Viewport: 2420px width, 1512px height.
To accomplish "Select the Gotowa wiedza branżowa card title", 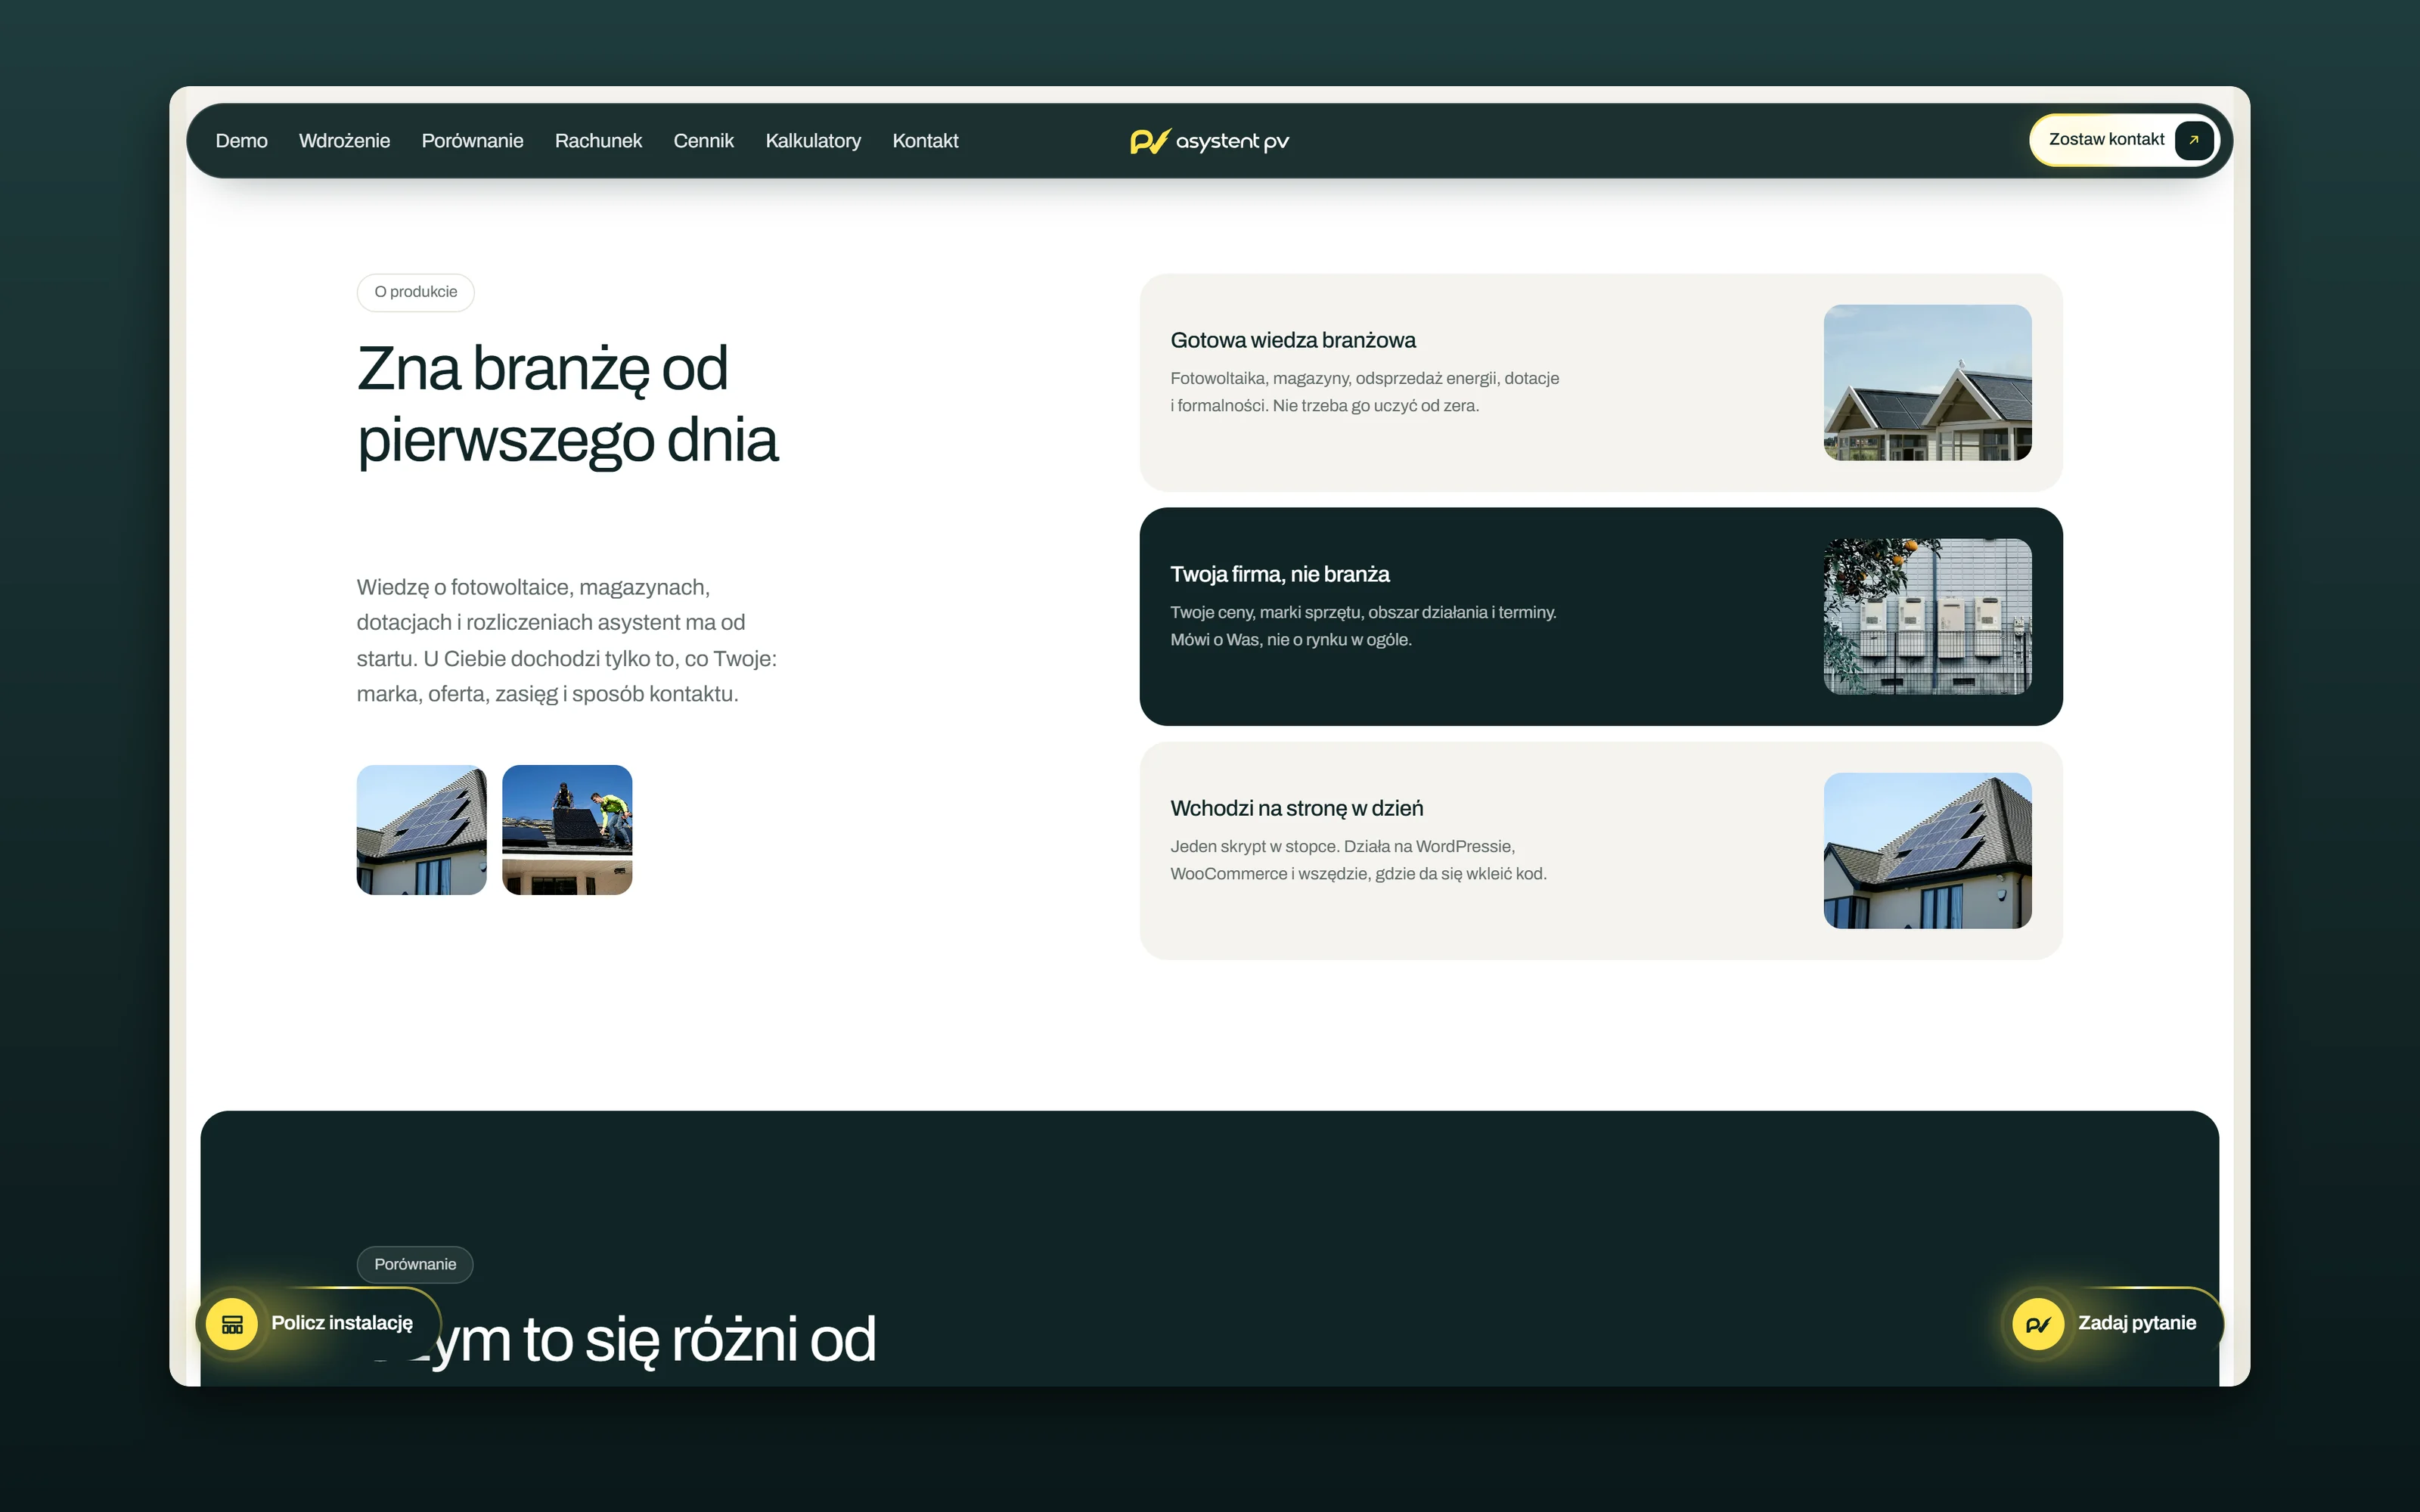I will (x=1293, y=340).
